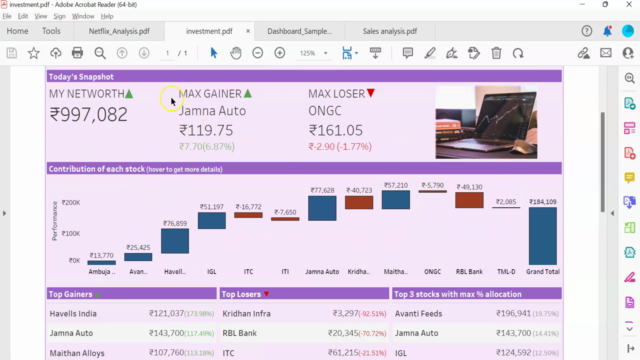Go to next page arrow

144,53
